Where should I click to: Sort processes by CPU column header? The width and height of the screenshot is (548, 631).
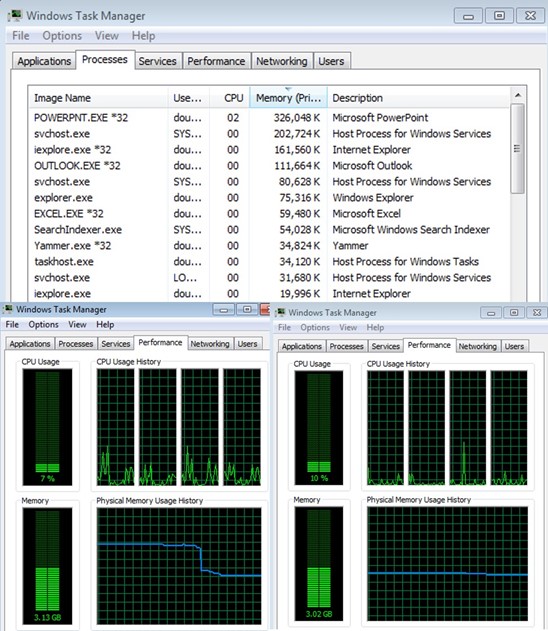pos(230,98)
